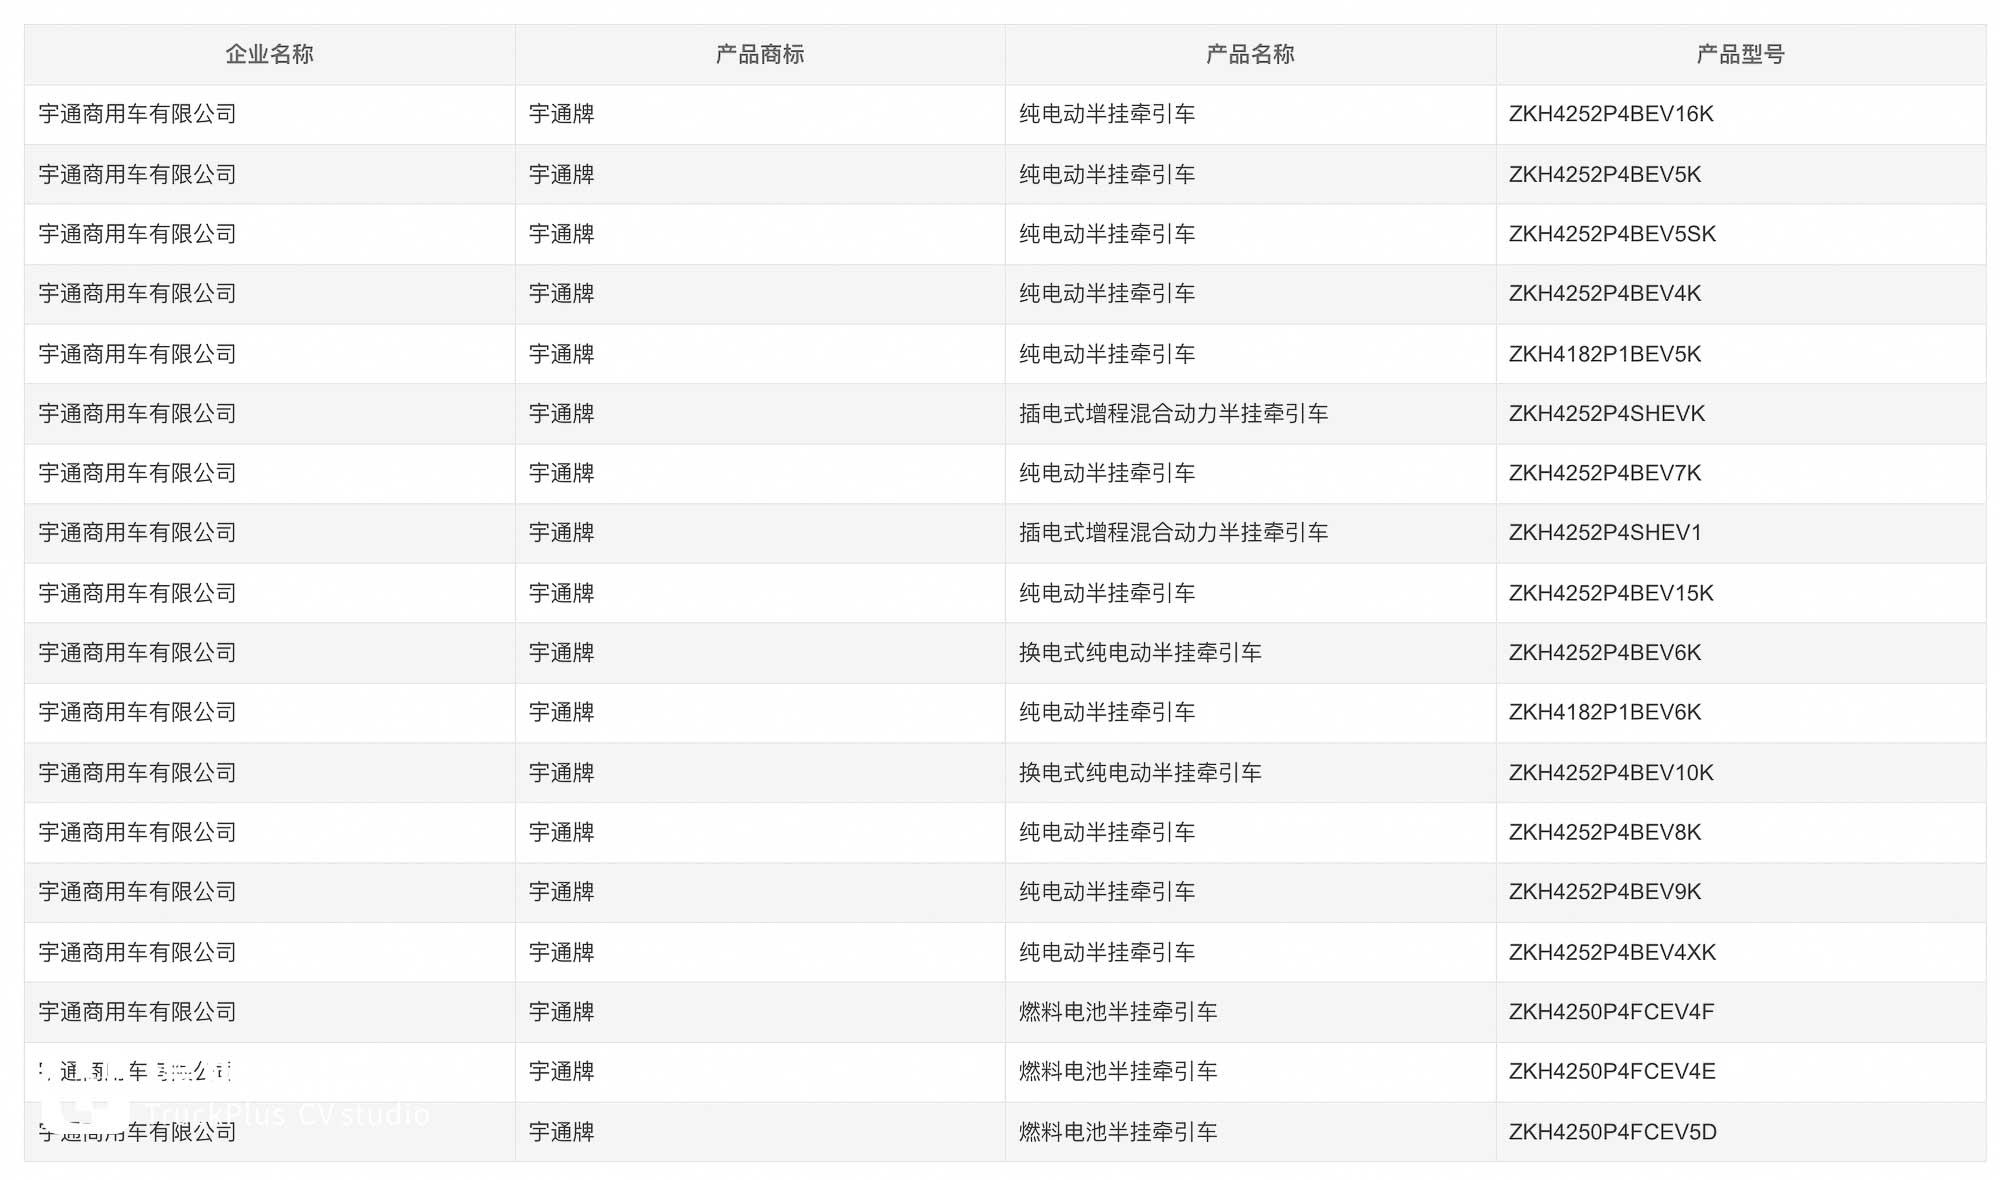Select product name in ZKH4252P4BEV6K row
Viewport: 2000px width, 1180px height.
tap(1139, 653)
